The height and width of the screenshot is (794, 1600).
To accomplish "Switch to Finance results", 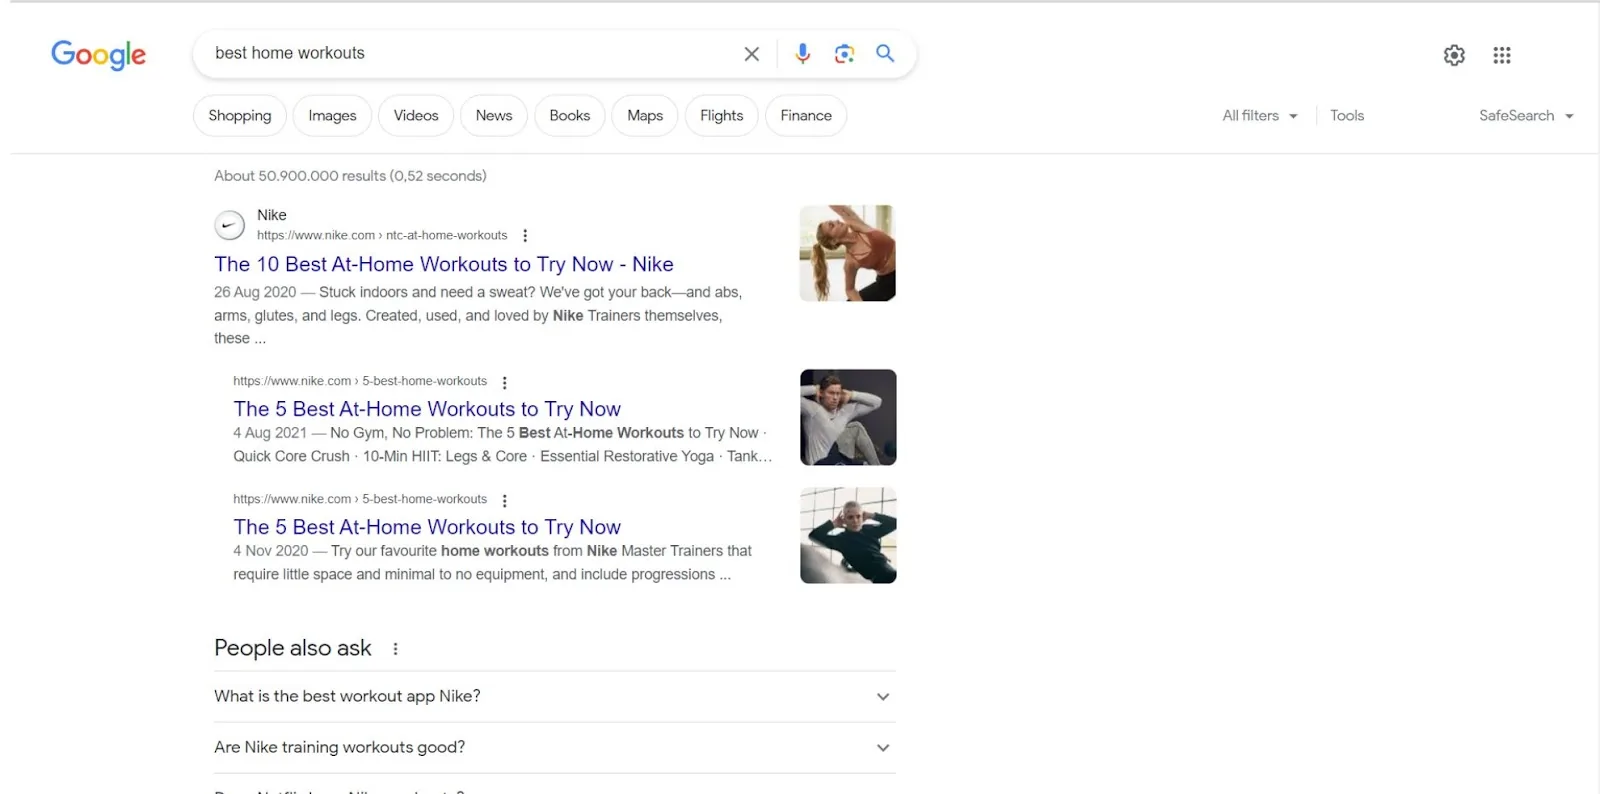I will (806, 116).
